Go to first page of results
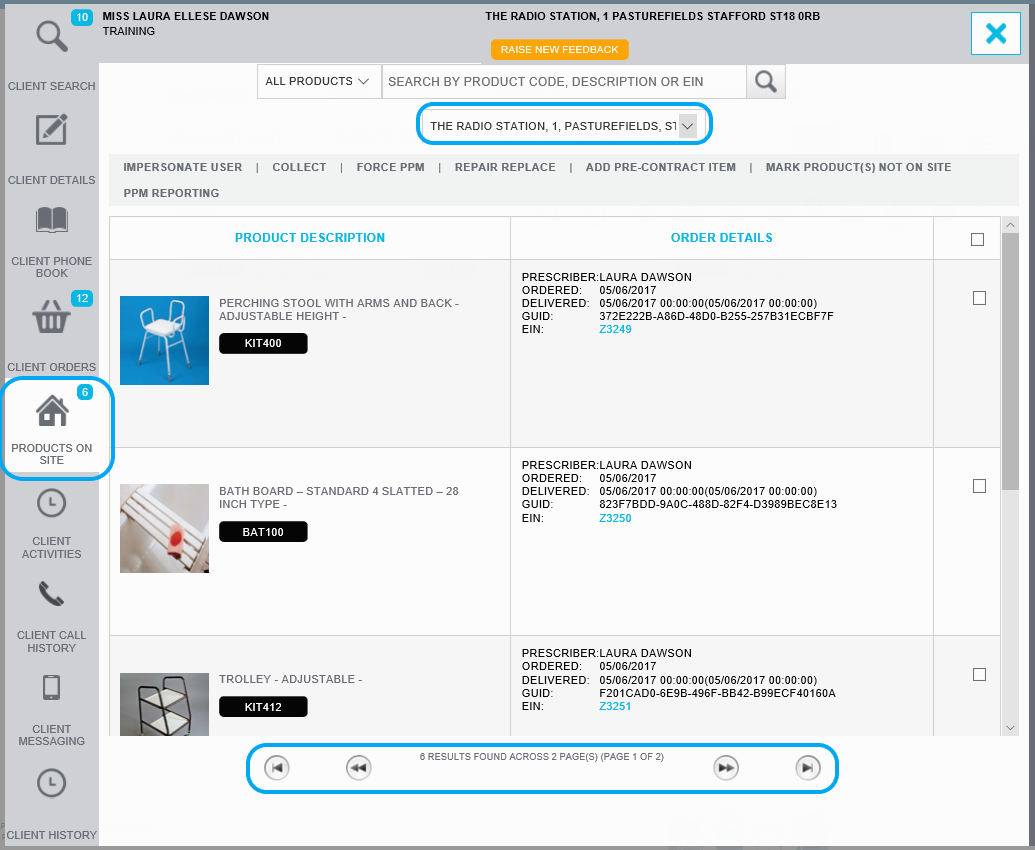 point(277,768)
